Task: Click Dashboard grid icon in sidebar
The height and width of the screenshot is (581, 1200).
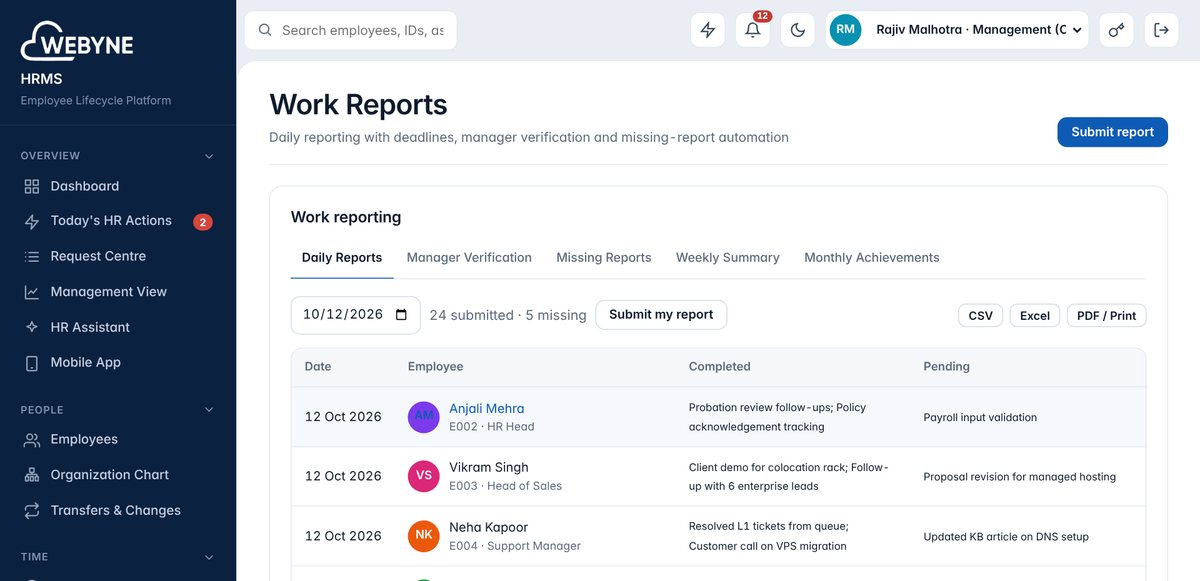Action: (x=32, y=186)
